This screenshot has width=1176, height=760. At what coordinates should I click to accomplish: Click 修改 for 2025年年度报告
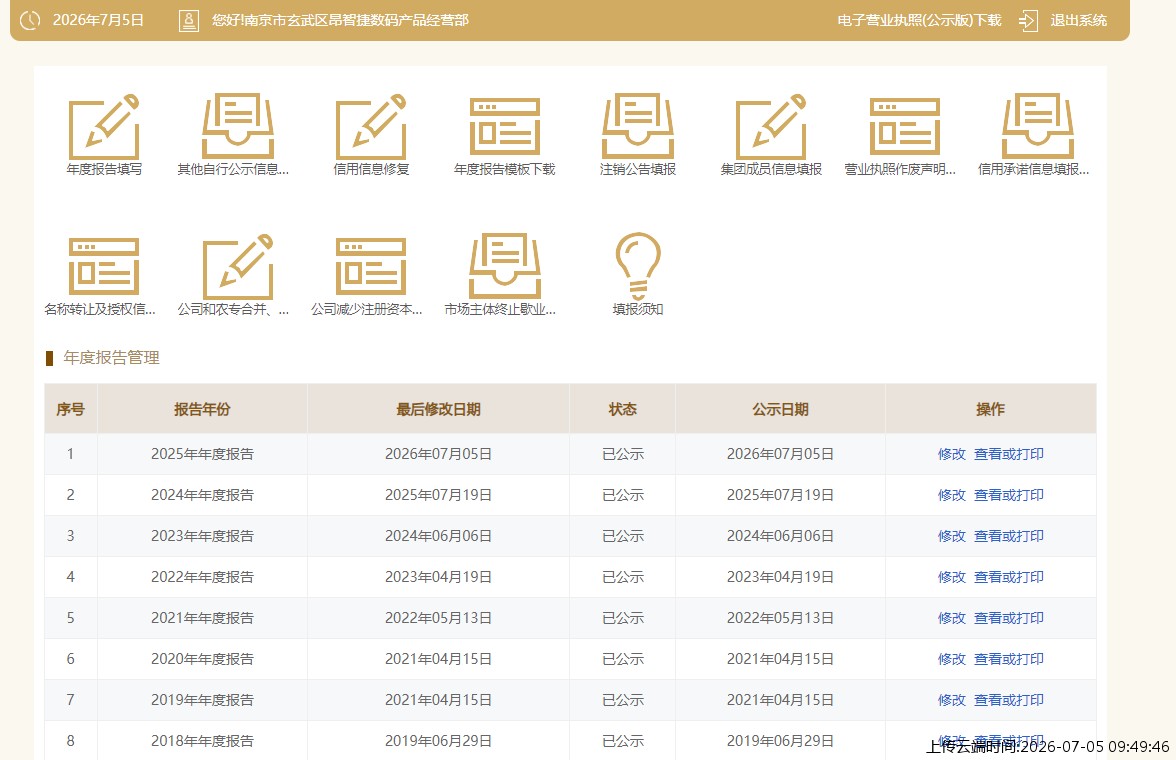tap(951, 454)
